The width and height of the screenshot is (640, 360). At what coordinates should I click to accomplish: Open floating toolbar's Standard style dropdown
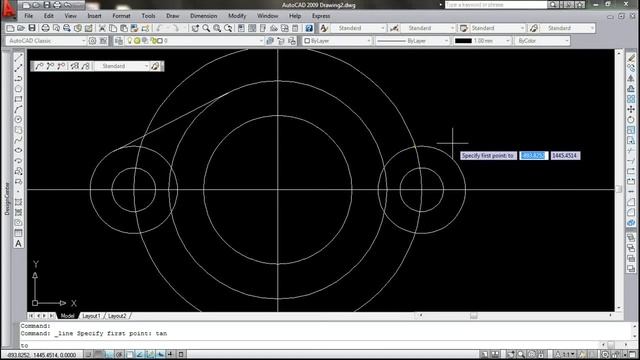pos(122,66)
